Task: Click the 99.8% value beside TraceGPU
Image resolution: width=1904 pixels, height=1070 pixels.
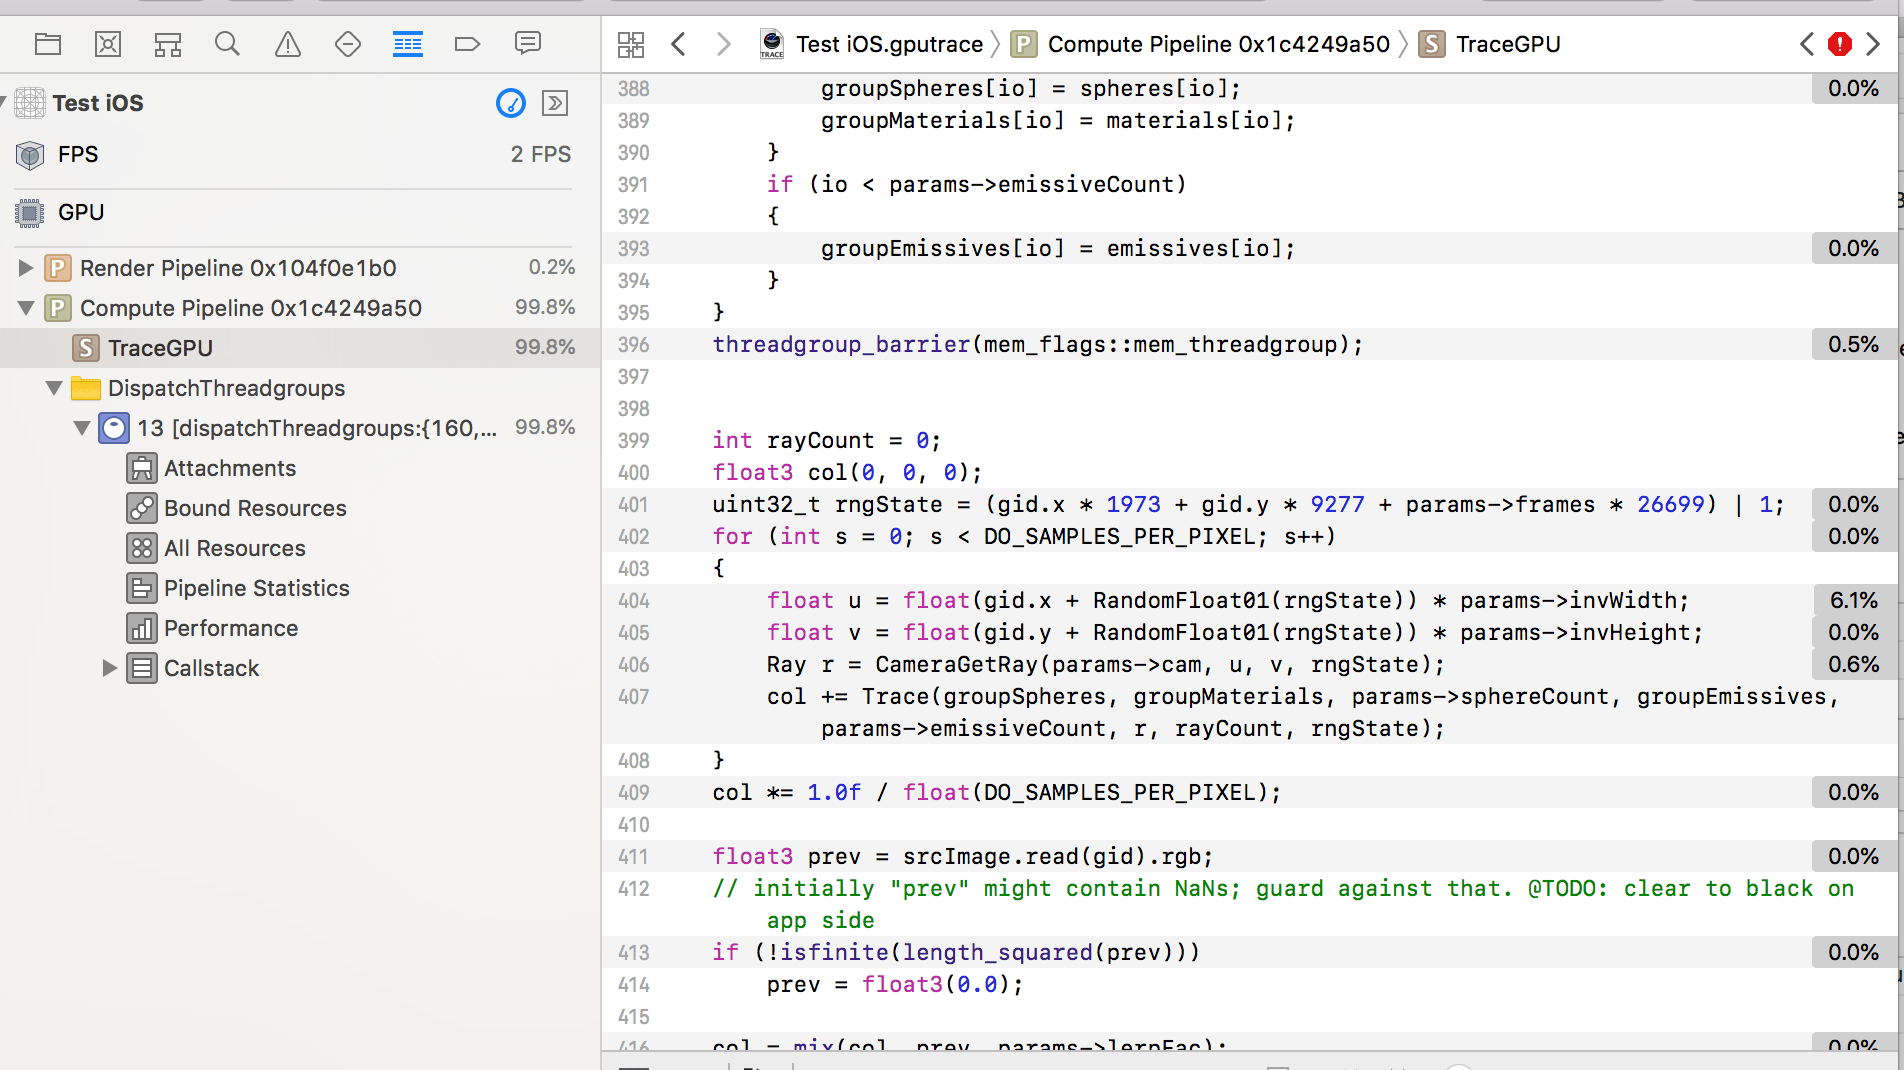Action: [545, 347]
